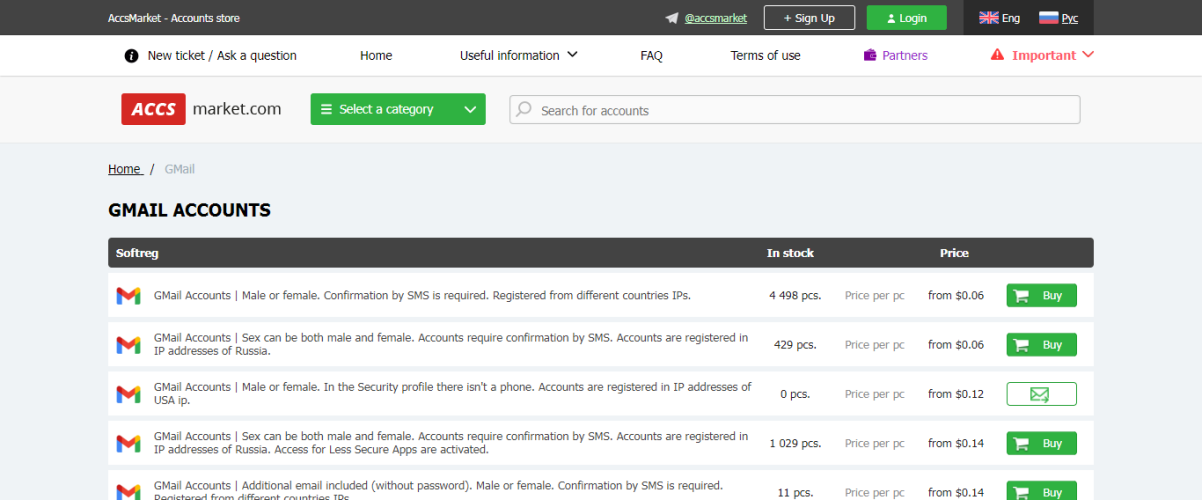Click Gmail icon of first account row
Image resolution: width=1202 pixels, height=500 pixels.
[128, 296]
